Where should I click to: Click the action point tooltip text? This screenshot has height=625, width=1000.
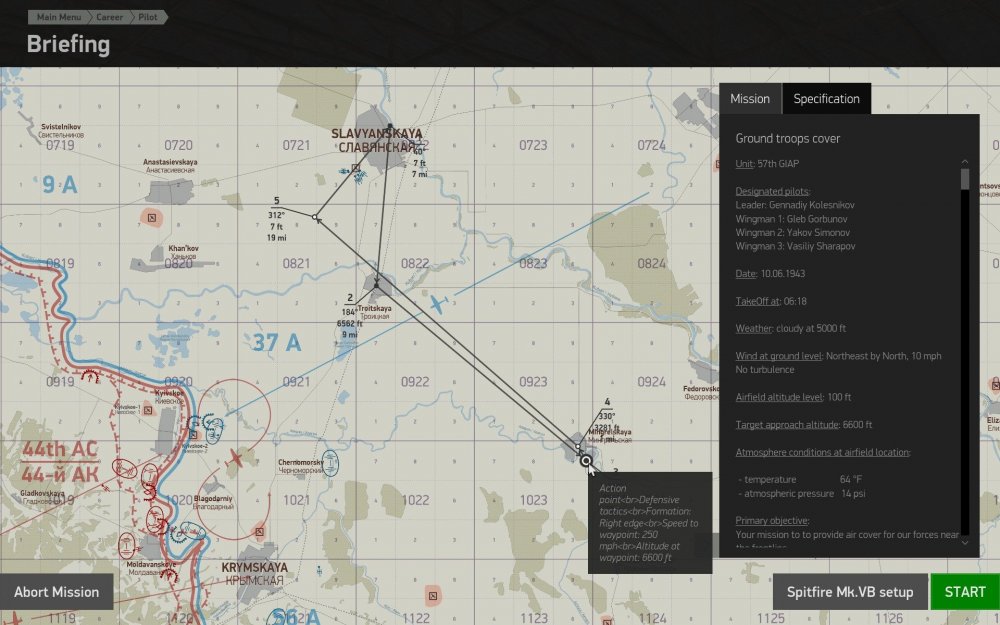649,523
